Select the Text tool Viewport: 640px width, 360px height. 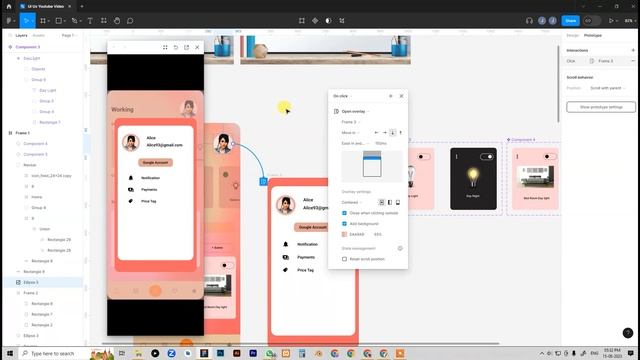coord(90,21)
